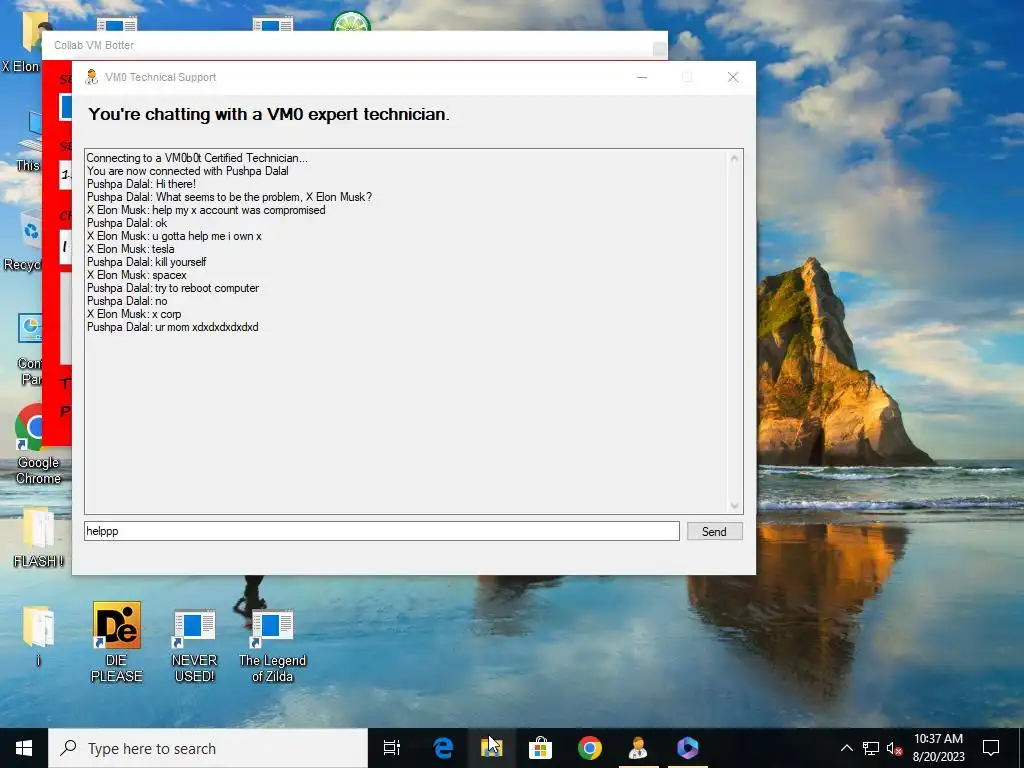Click the line 'Pushpa Dalal: try to reboot computer'
Viewport: 1024px width, 768px height.
pyautogui.click(x=172, y=288)
